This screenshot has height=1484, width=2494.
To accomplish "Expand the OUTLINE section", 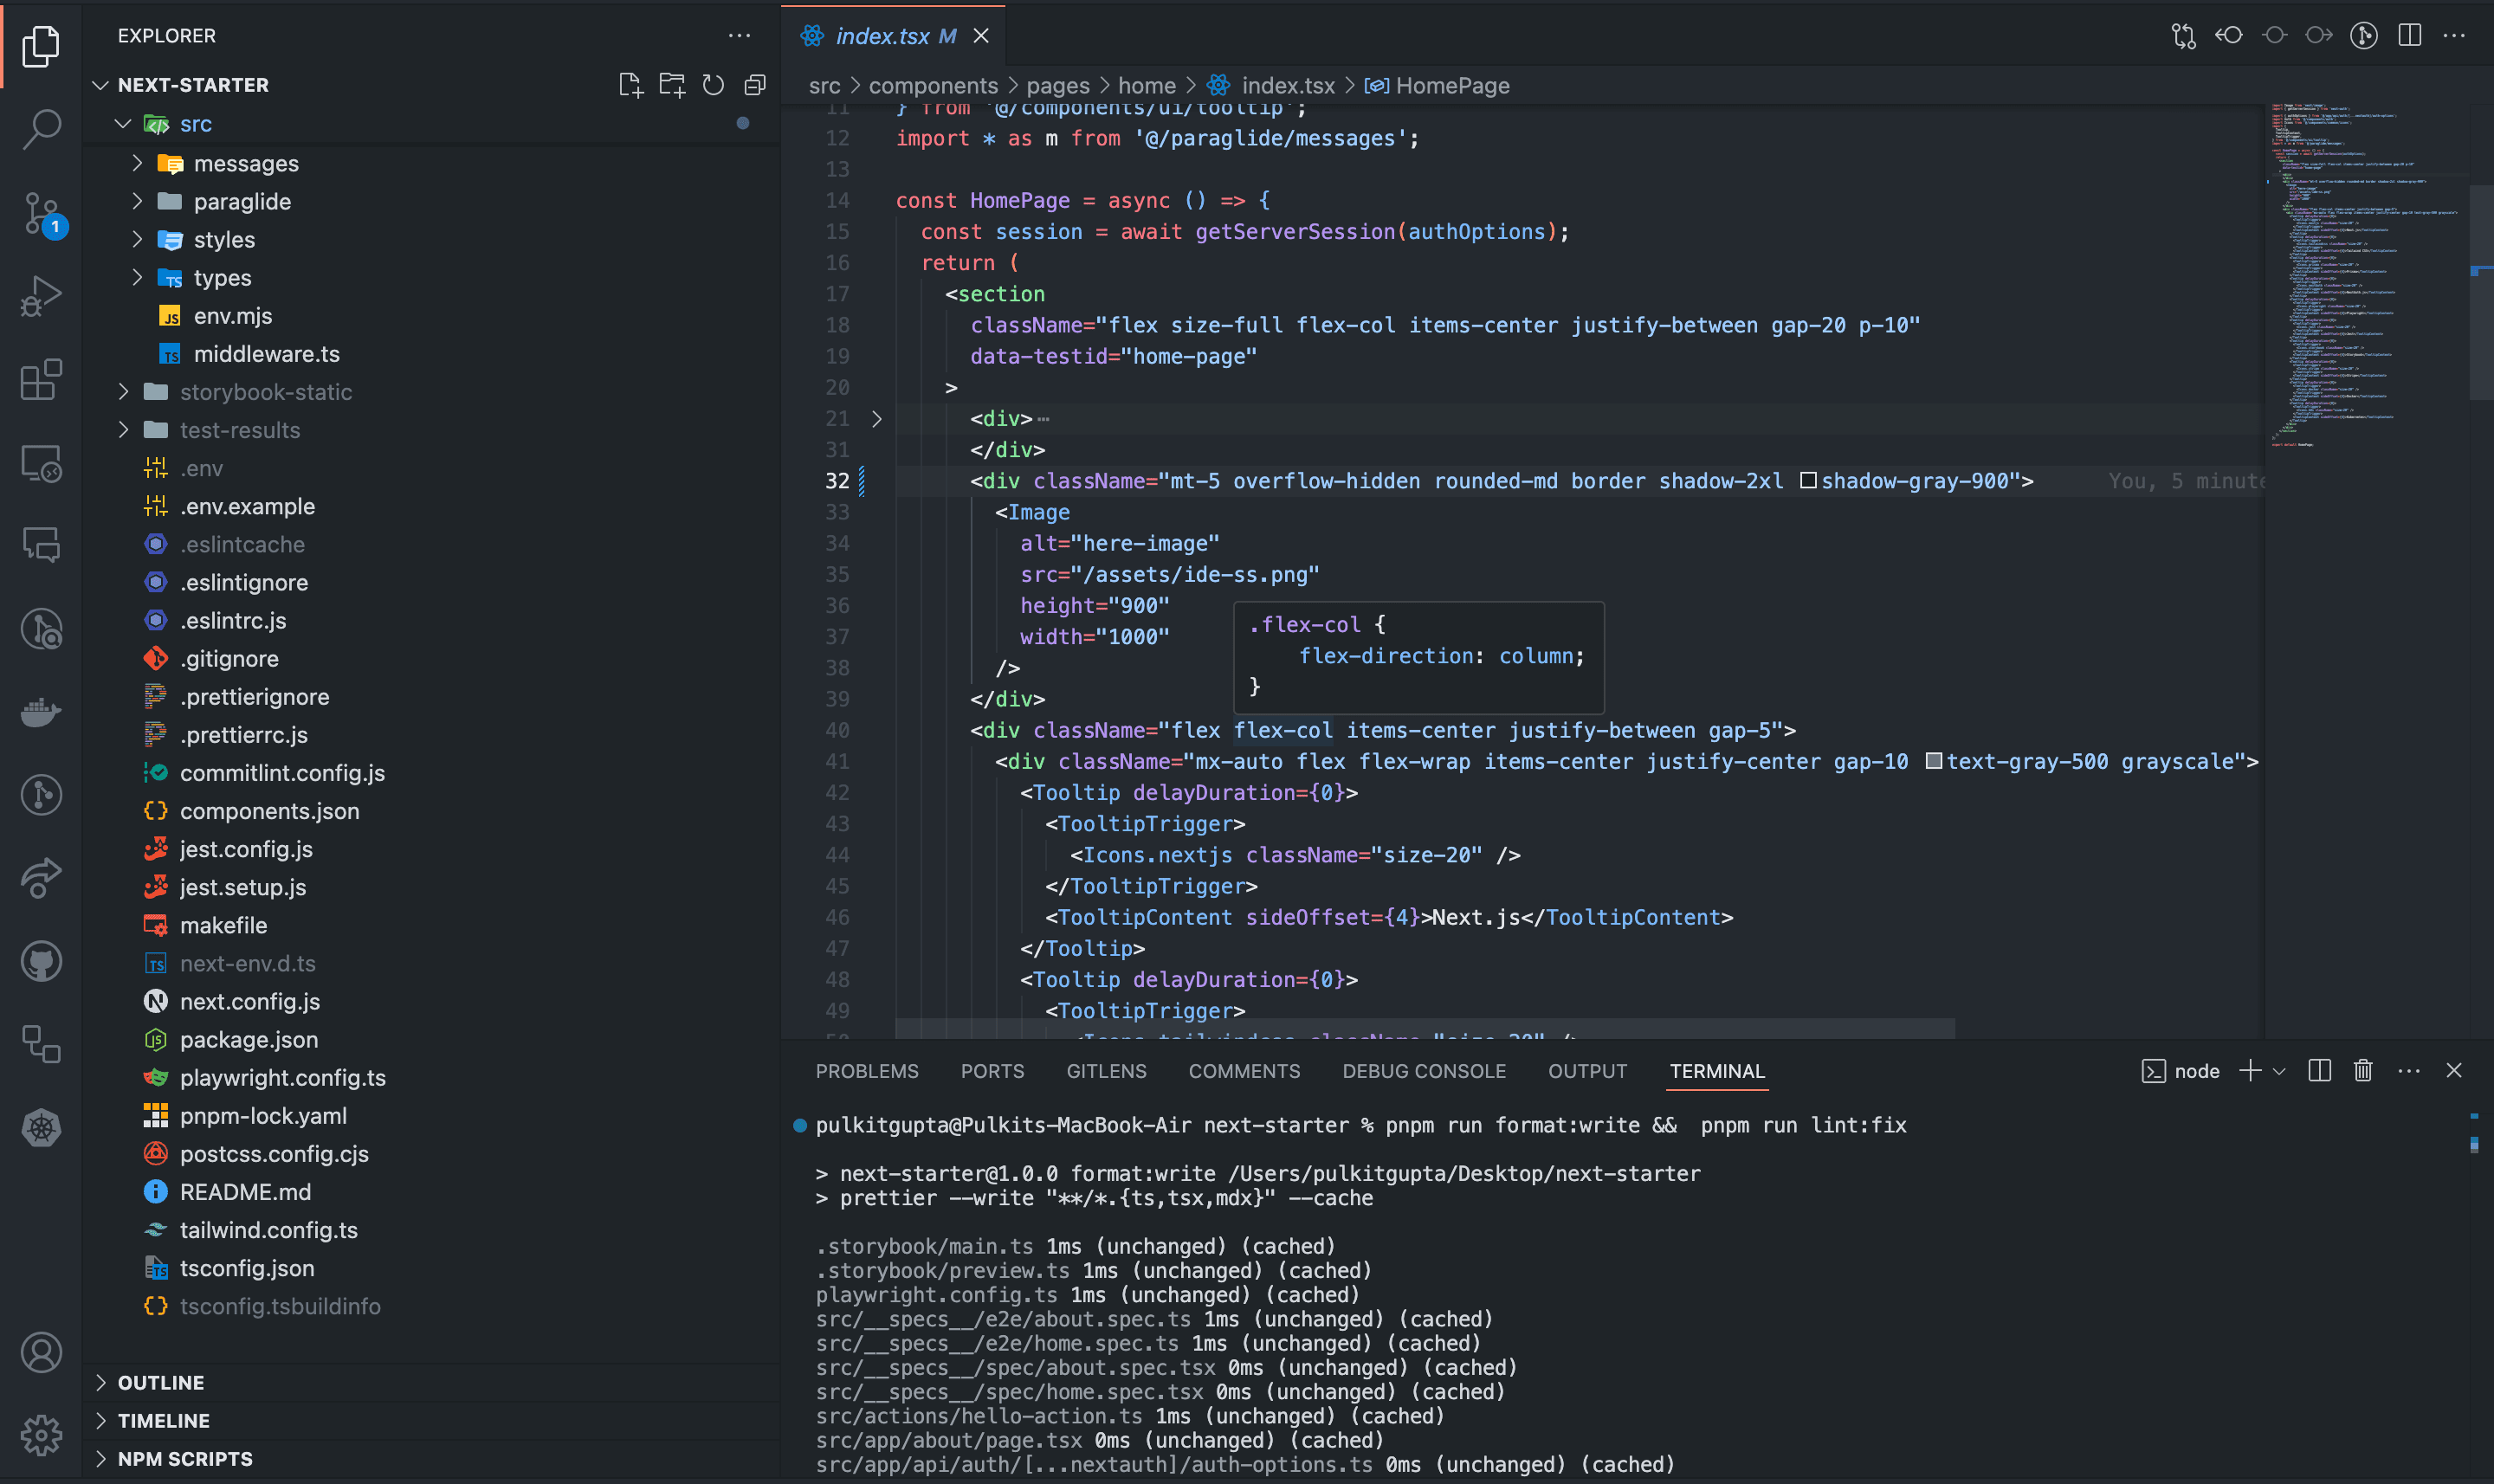I will tap(100, 1382).
